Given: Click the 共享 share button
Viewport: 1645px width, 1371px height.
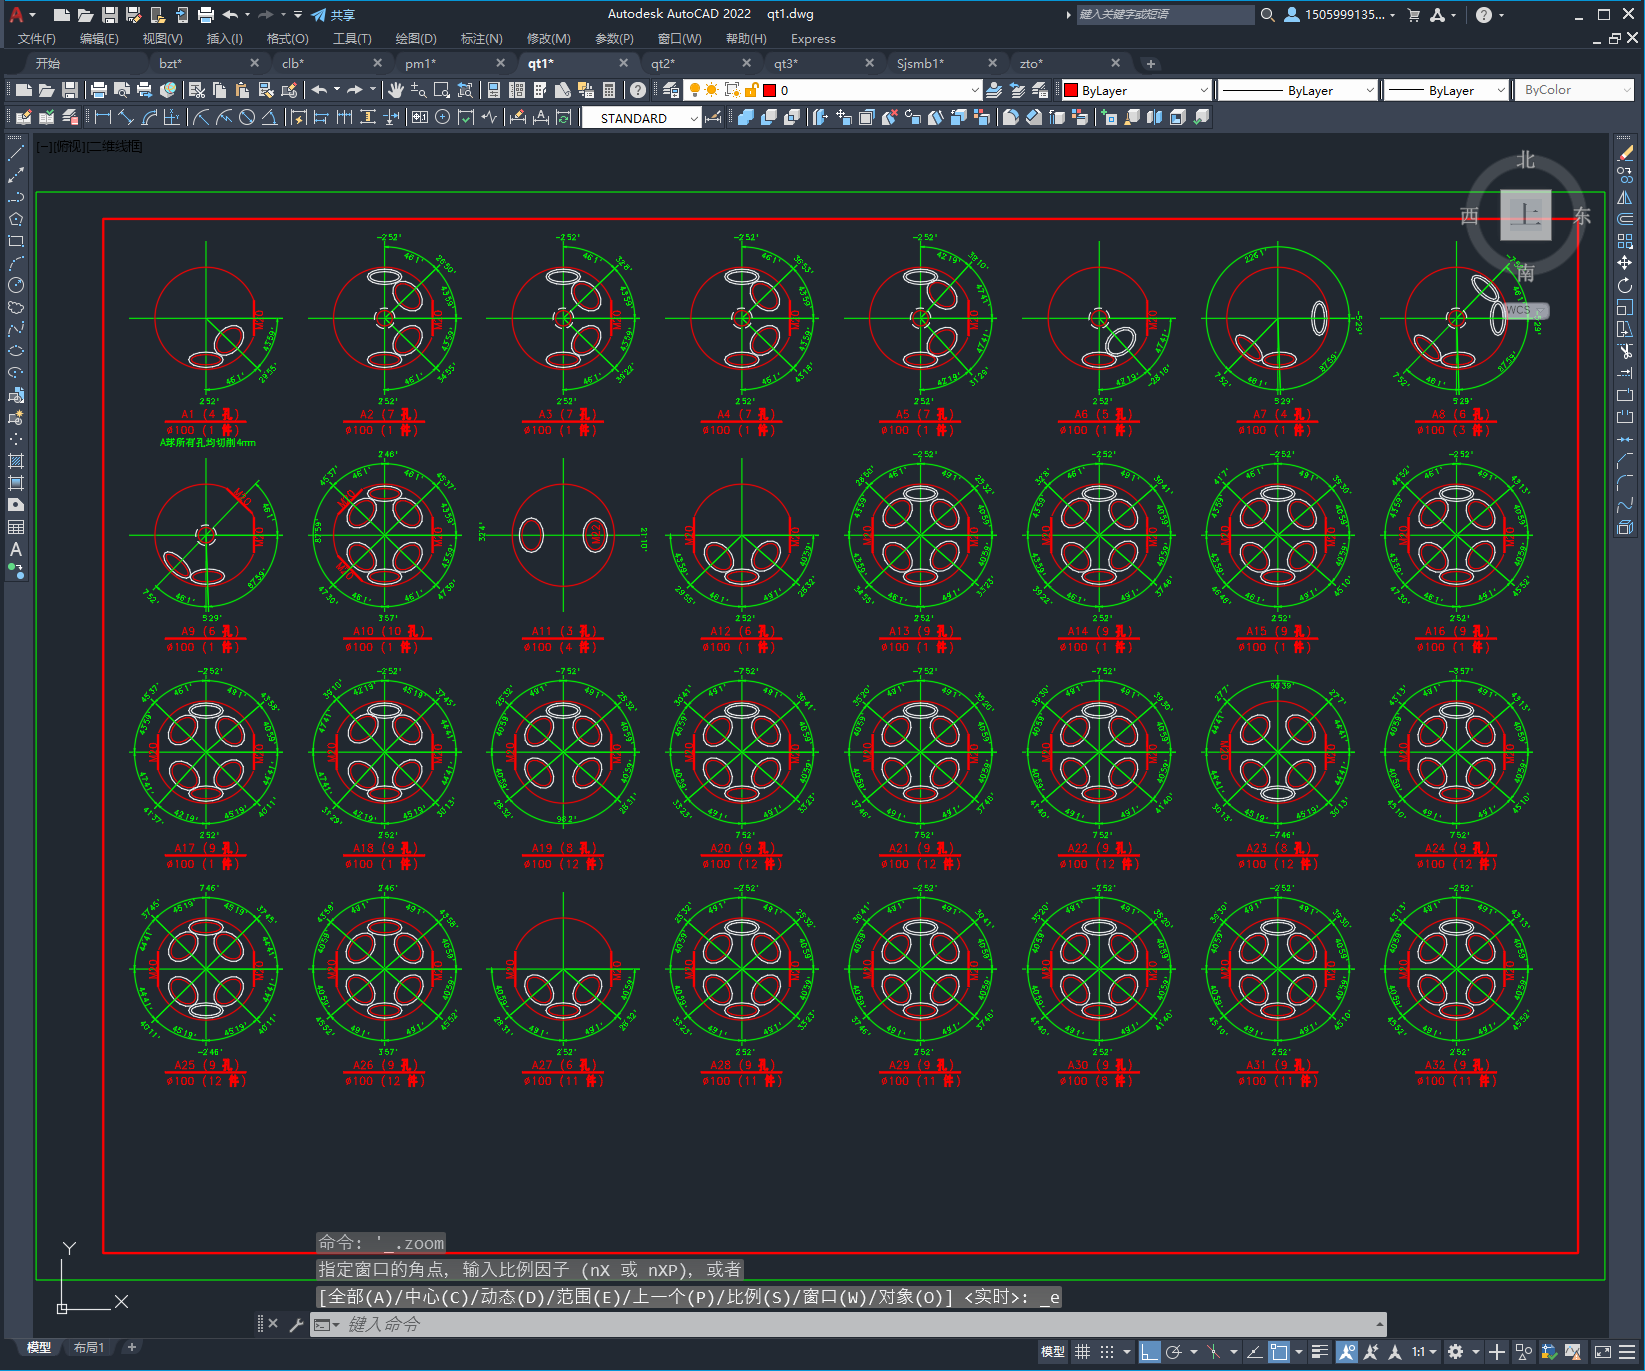Looking at the screenshot, I should pos(333,15).
